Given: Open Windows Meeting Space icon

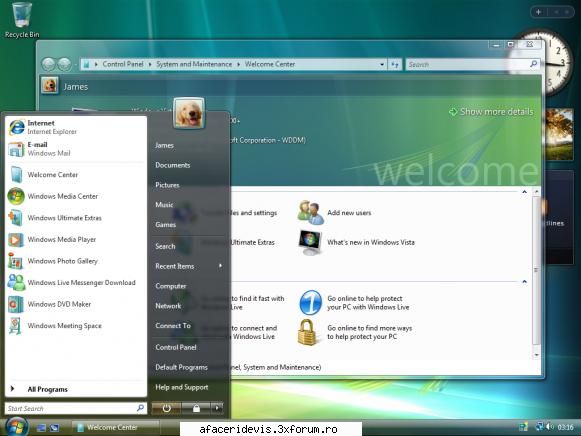Looking at the screenshot, I should tap(16, 326).
